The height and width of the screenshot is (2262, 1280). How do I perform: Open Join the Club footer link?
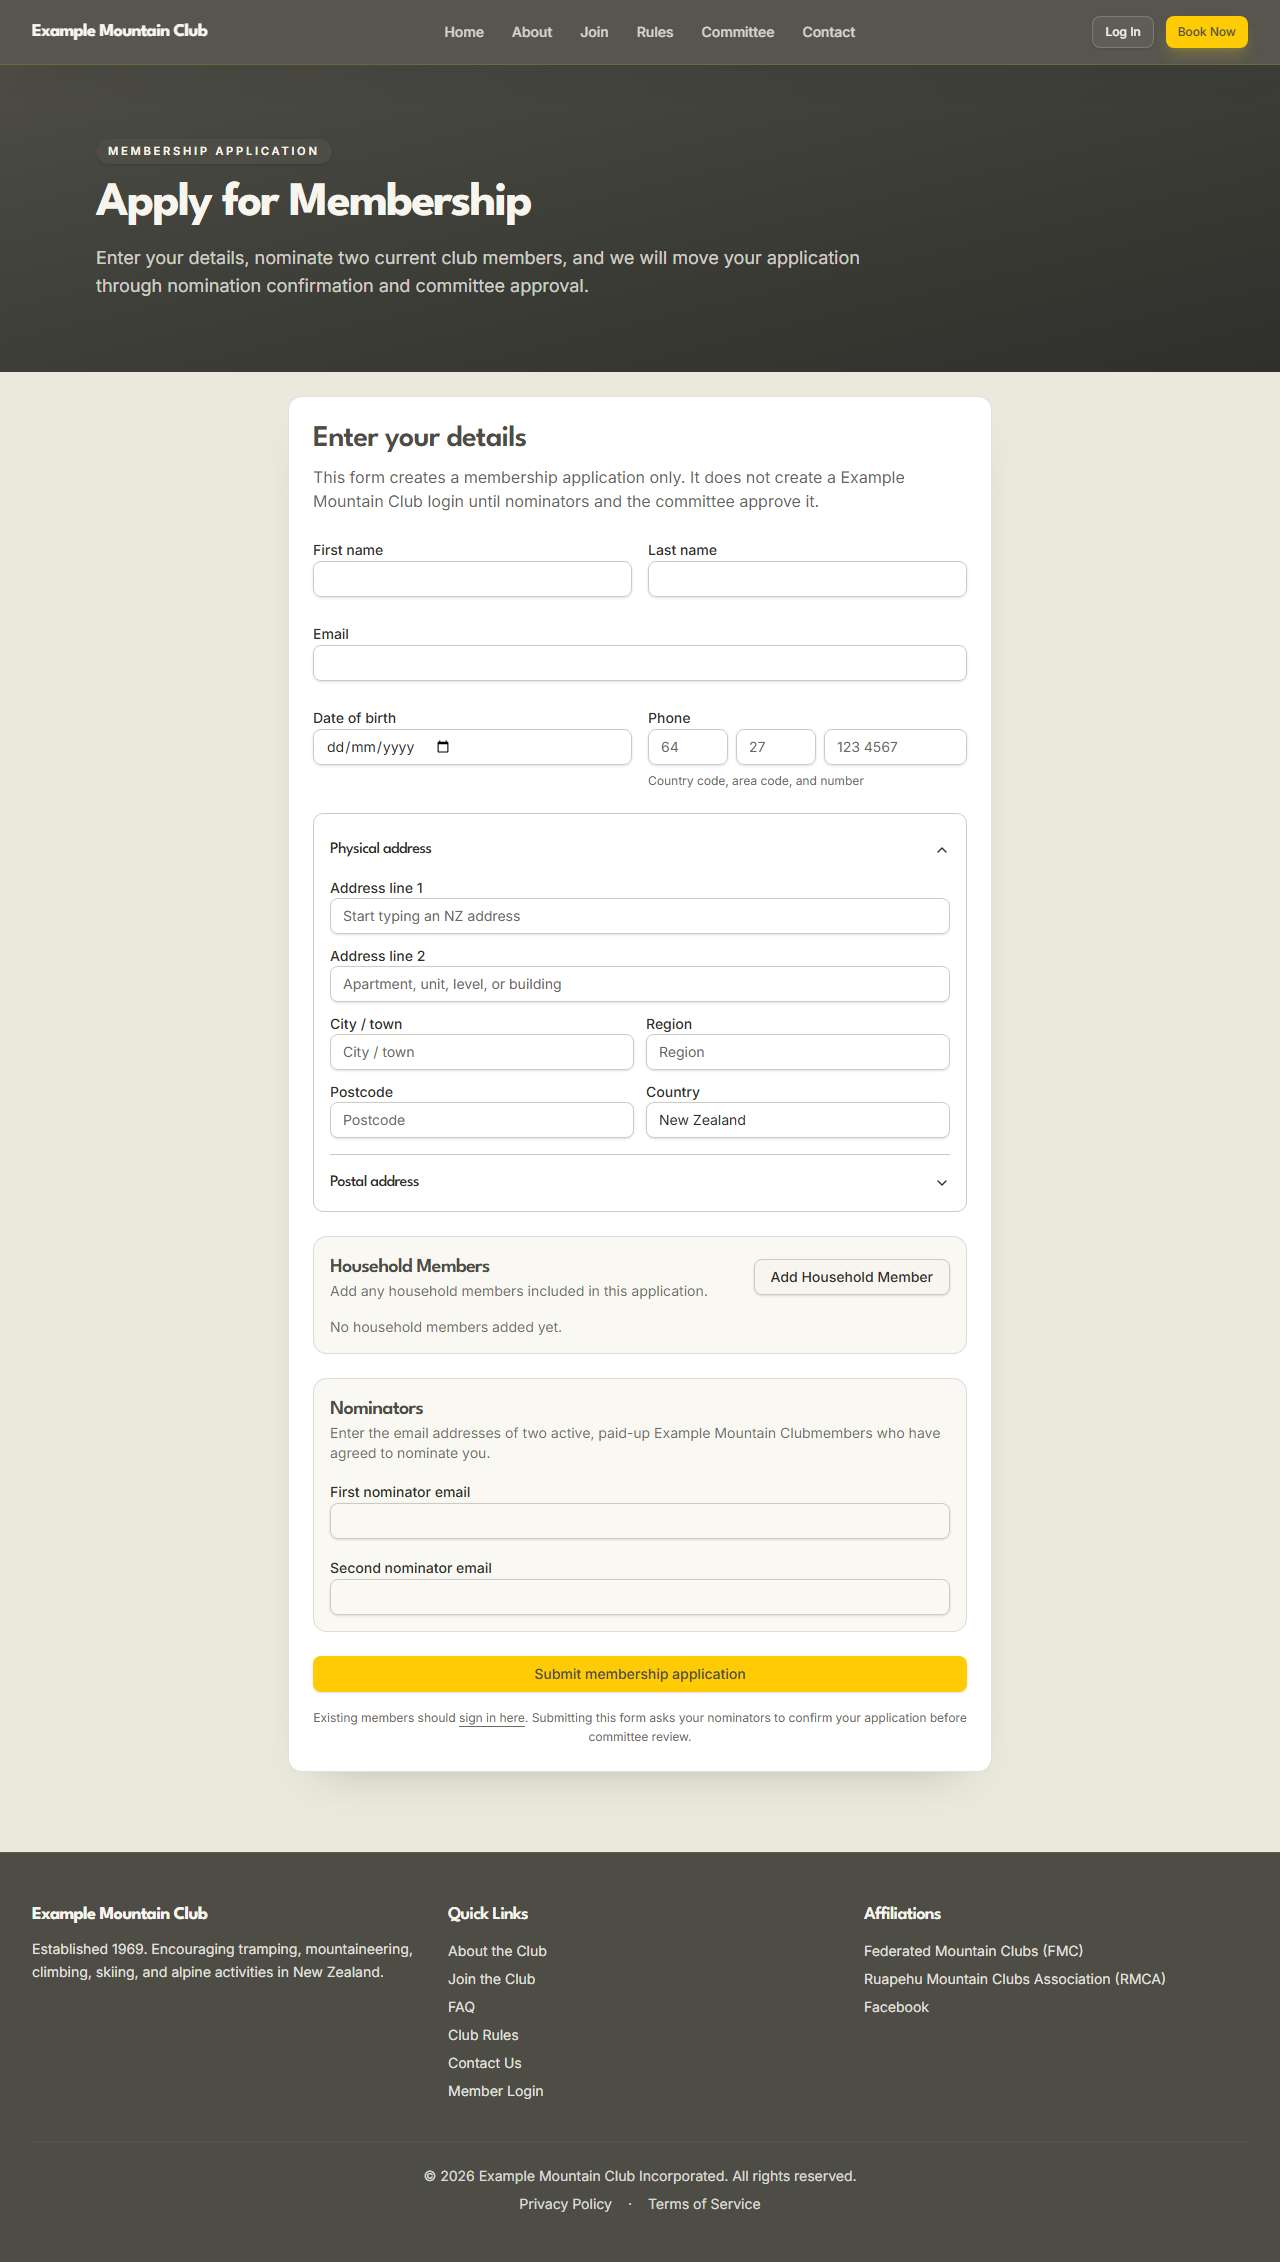point(492,1979)
